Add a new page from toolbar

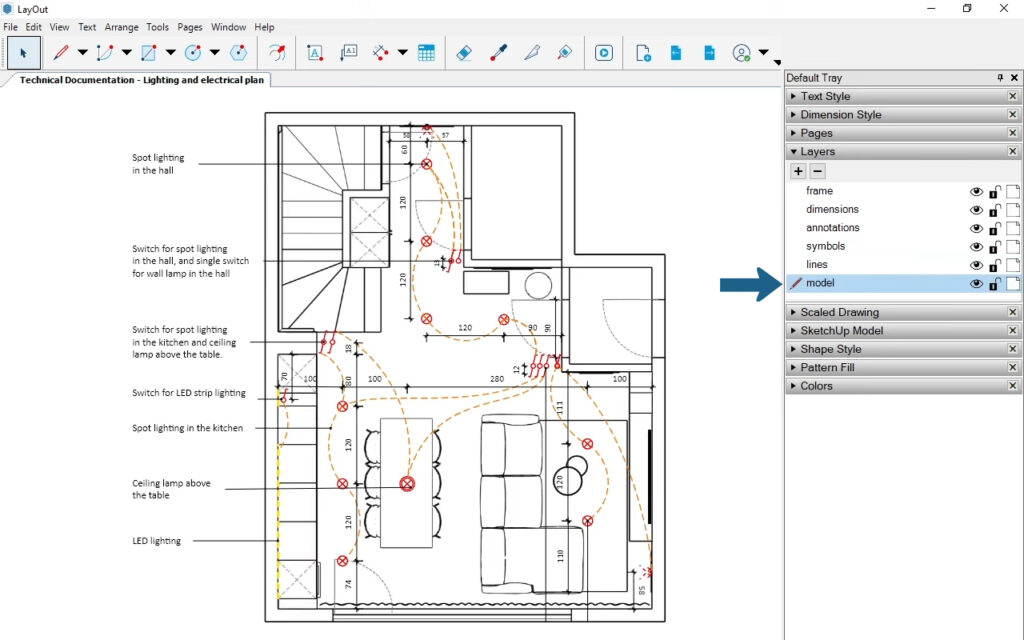tap(643, 53)
